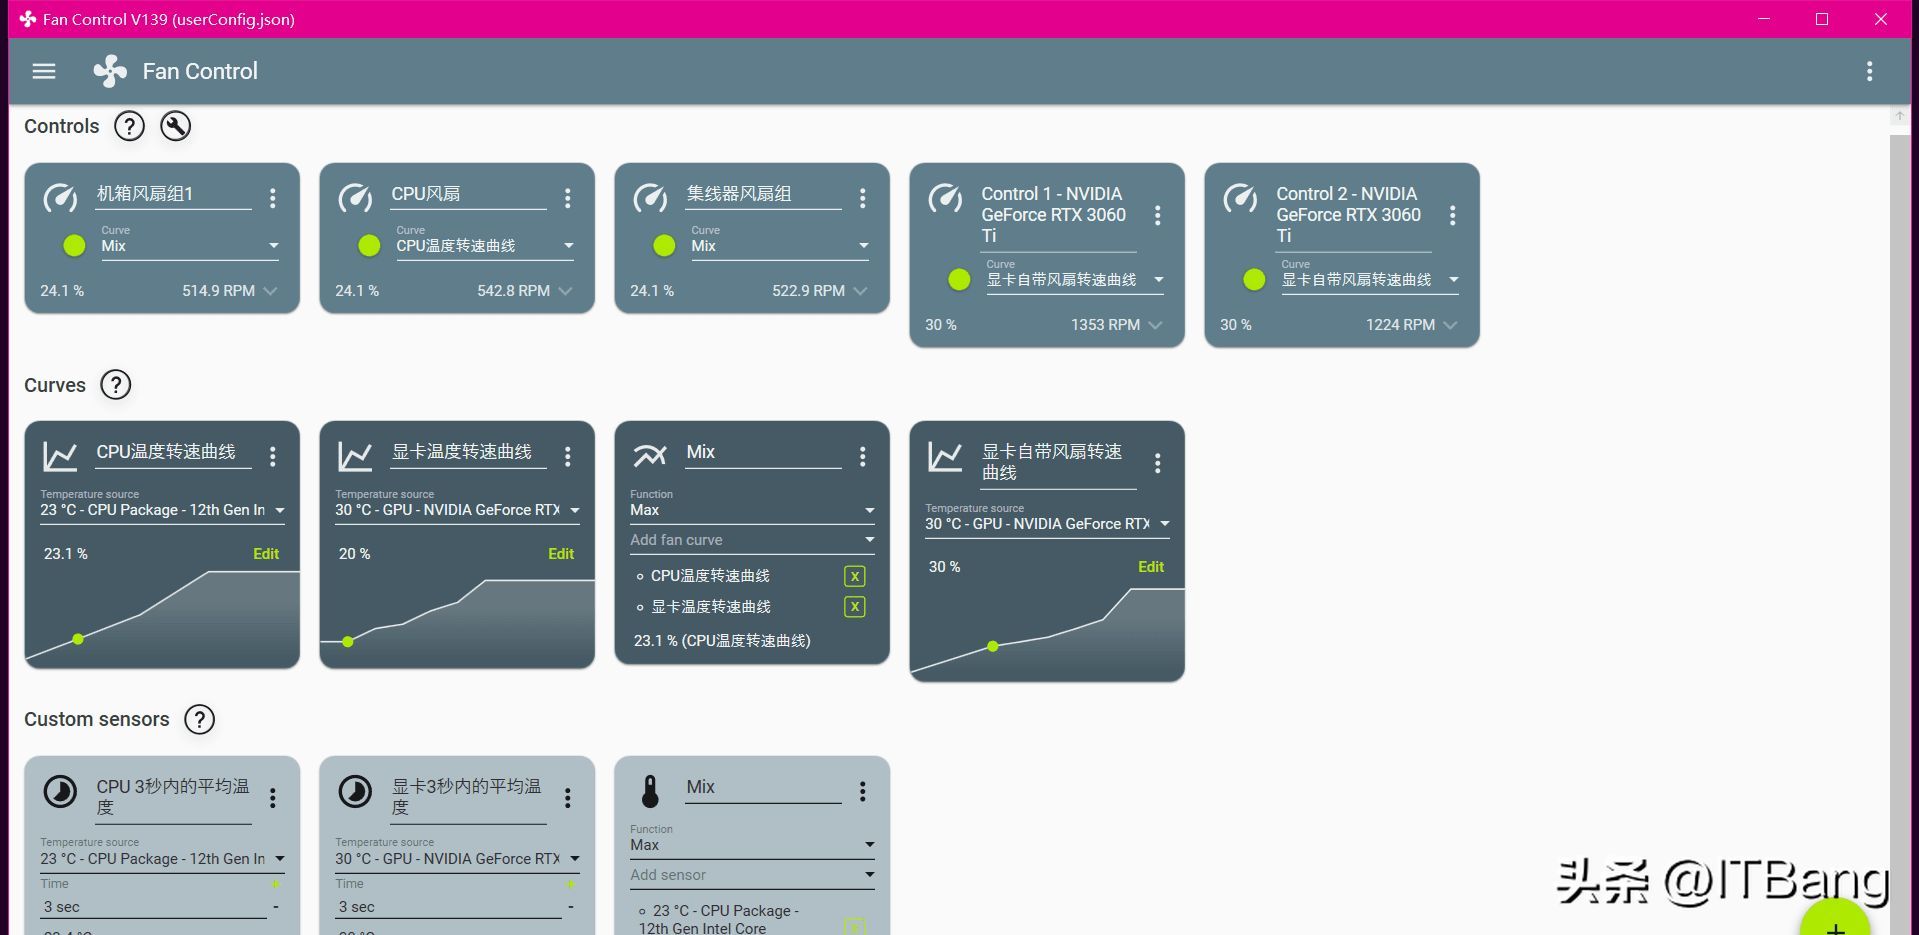
Task: Edit the 显卡温度转速曲线 curve
Action: coord(561,554)
